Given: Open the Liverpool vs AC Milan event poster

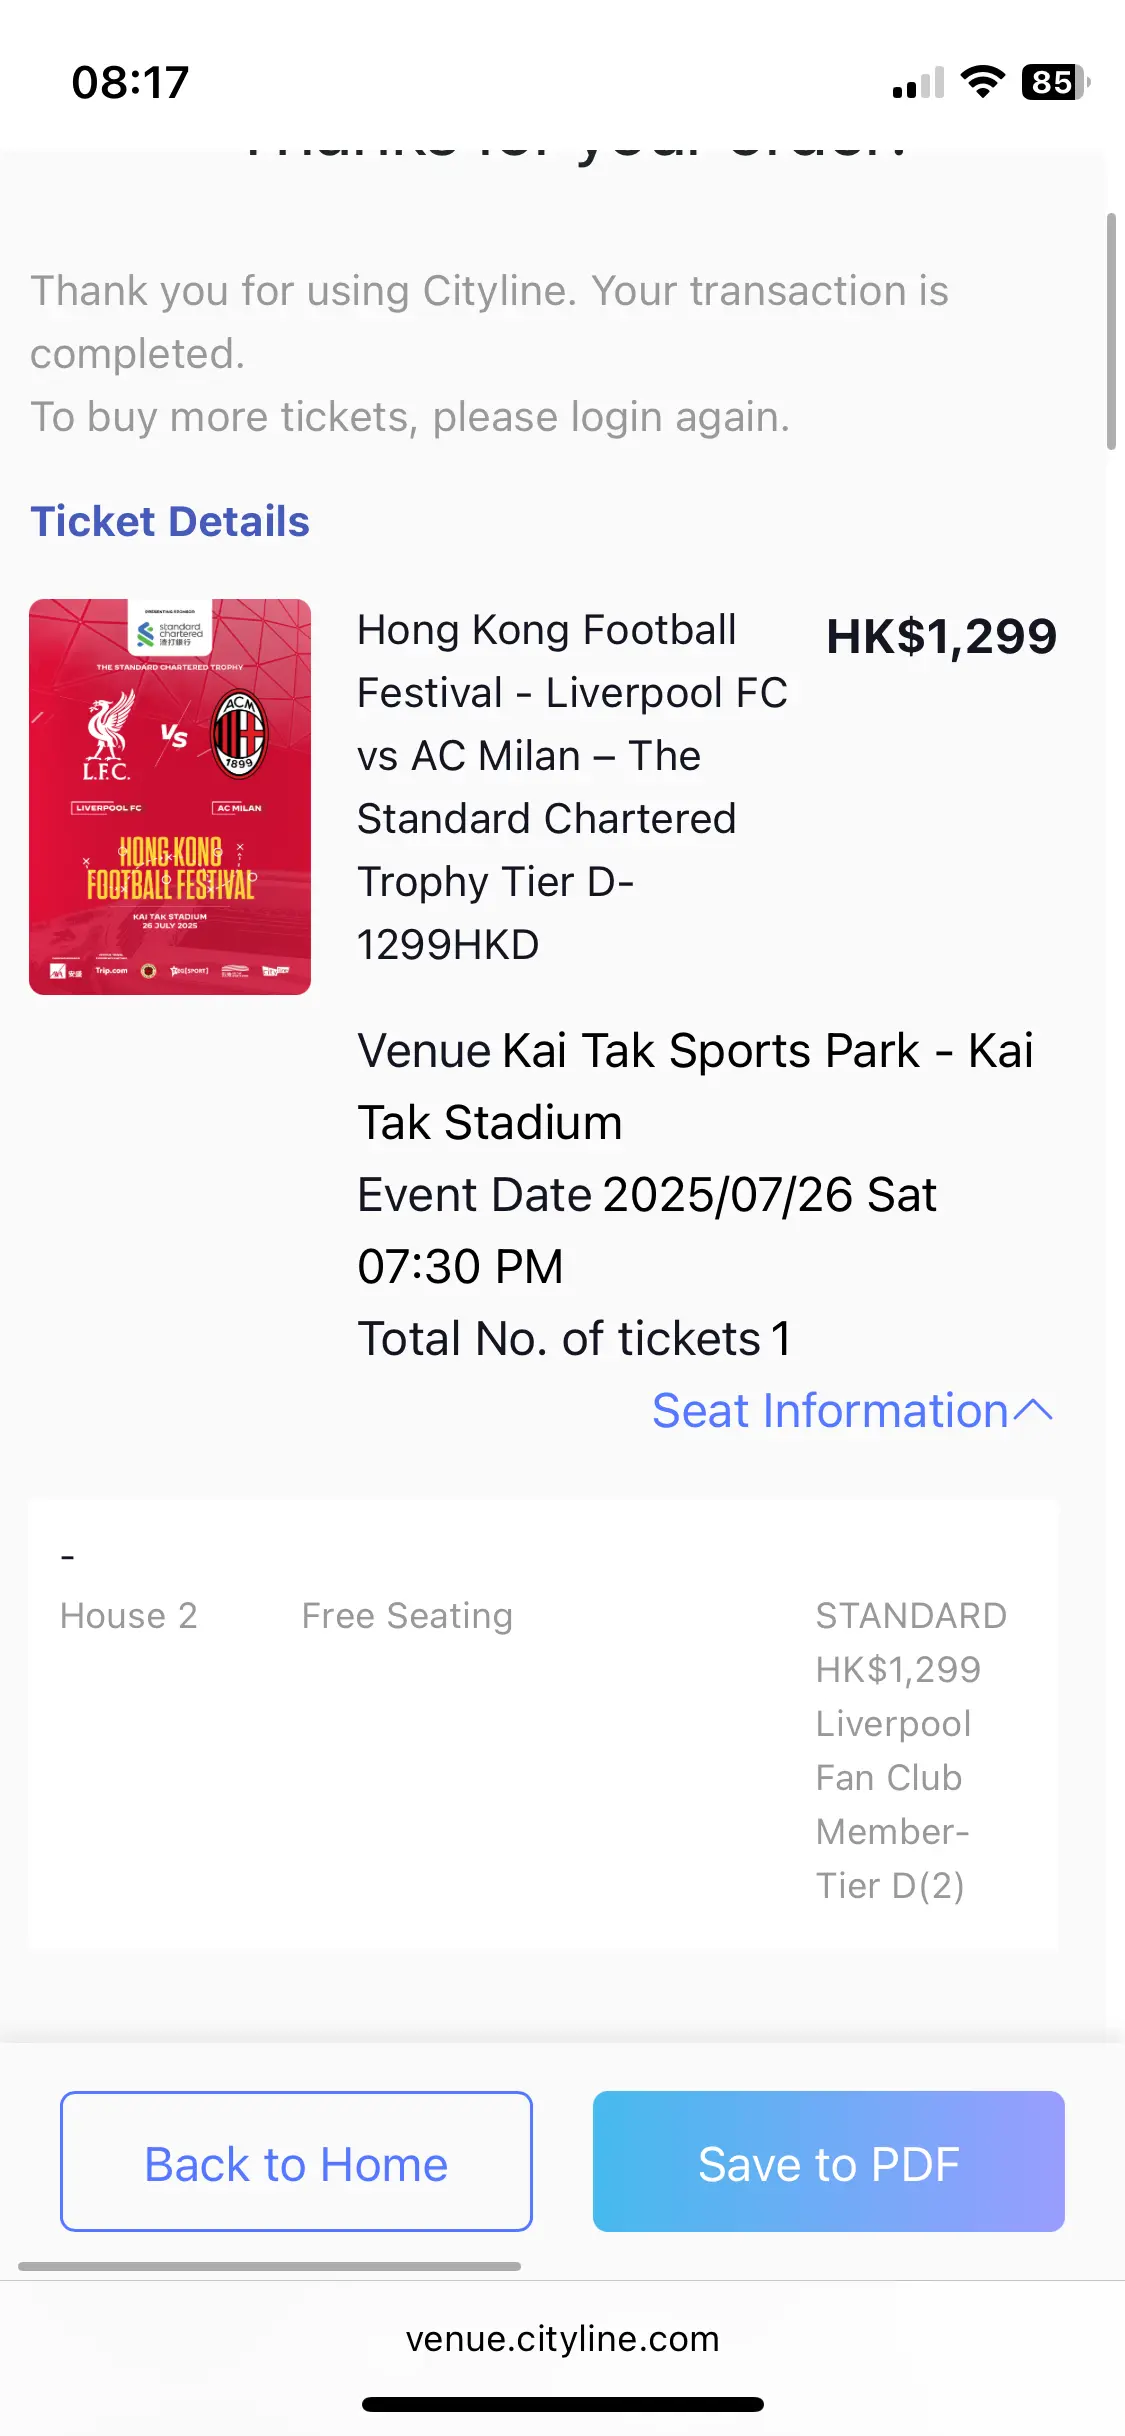Looking at the screenshot, I should pos(170,797).
